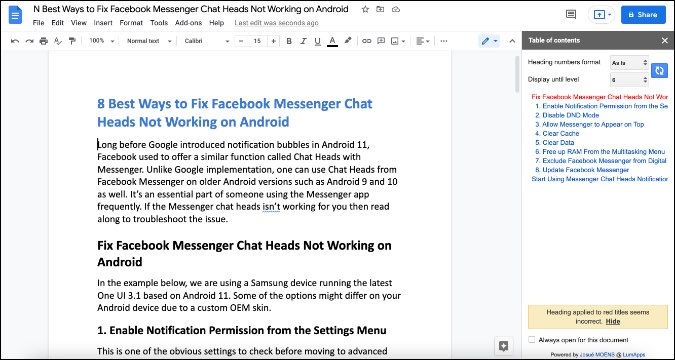The width and height of the screenshot is (675, 360).
Task: Open the zoom level dropdown
Action: coord(102,41)
